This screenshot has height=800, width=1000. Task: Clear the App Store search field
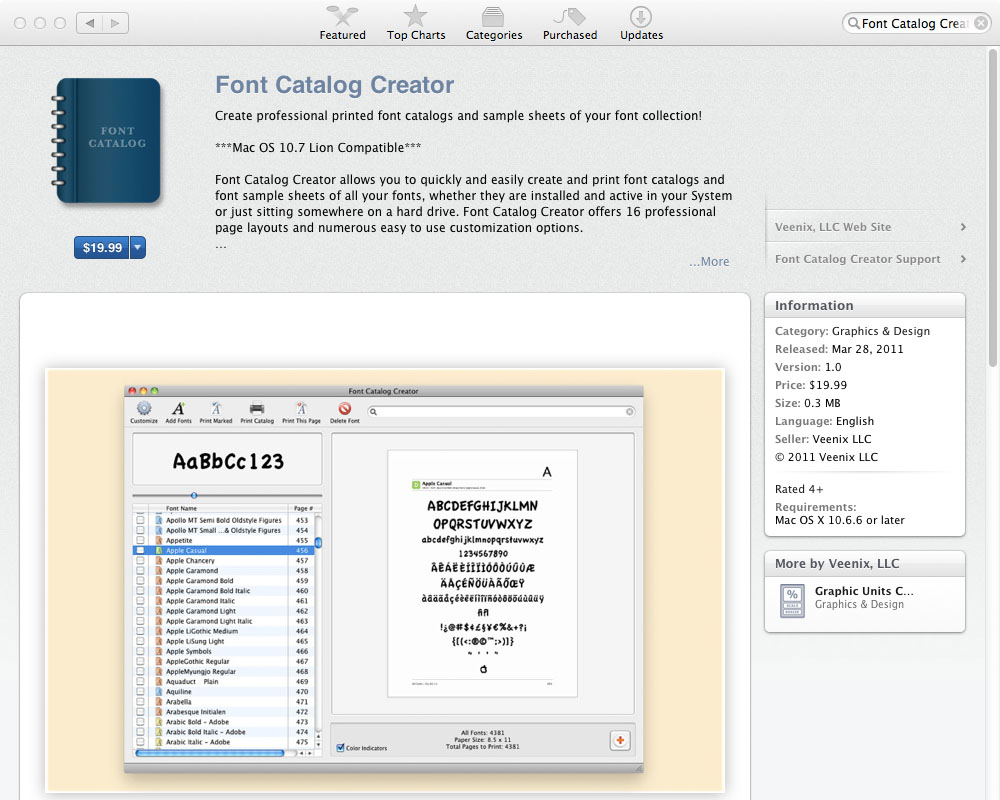coord(981,24)
